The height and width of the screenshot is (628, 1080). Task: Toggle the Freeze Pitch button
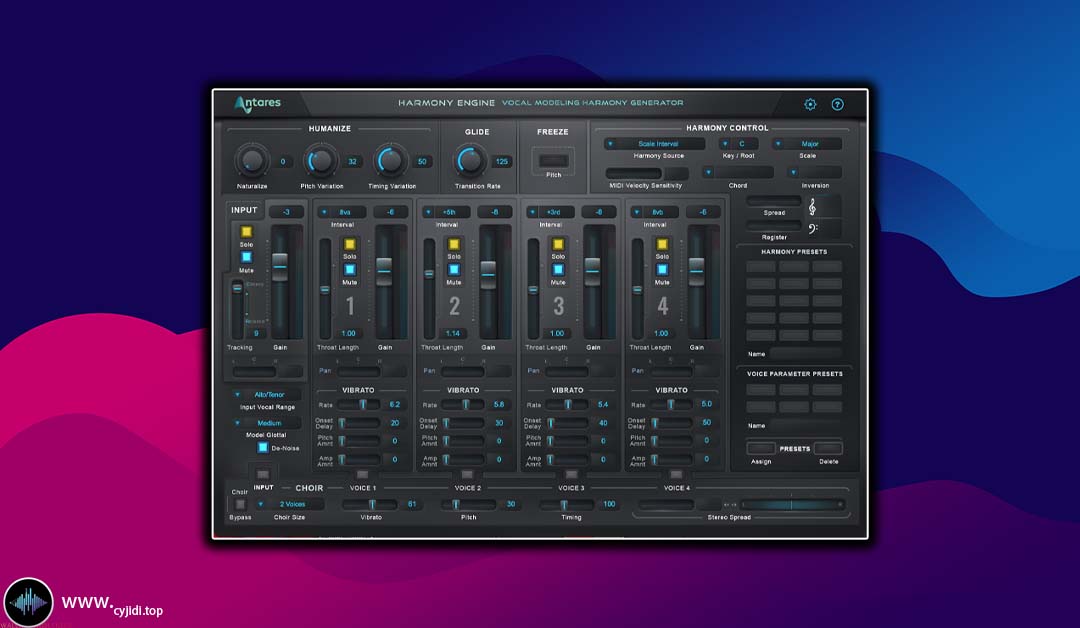click(x=553, y=160)
